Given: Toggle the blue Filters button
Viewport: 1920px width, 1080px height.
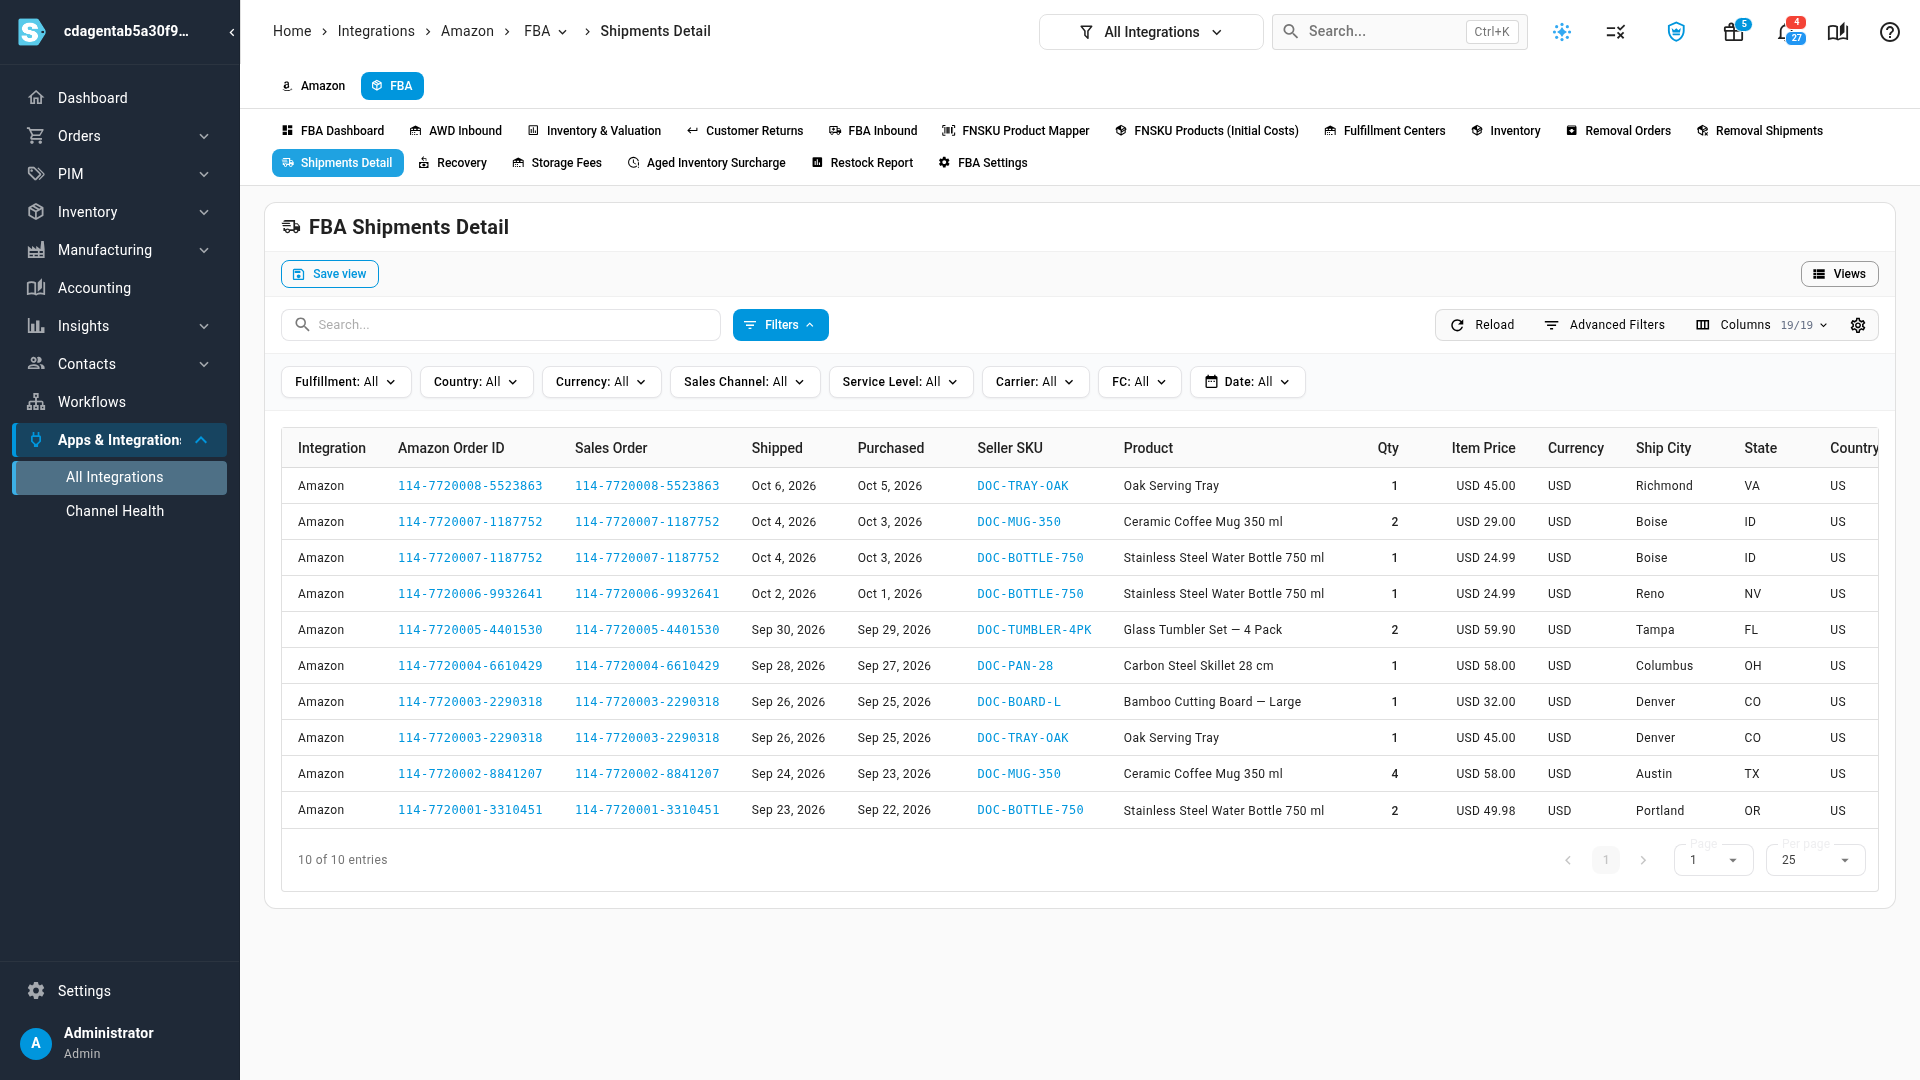Looking at the screenshot, I should click(781, 325).
